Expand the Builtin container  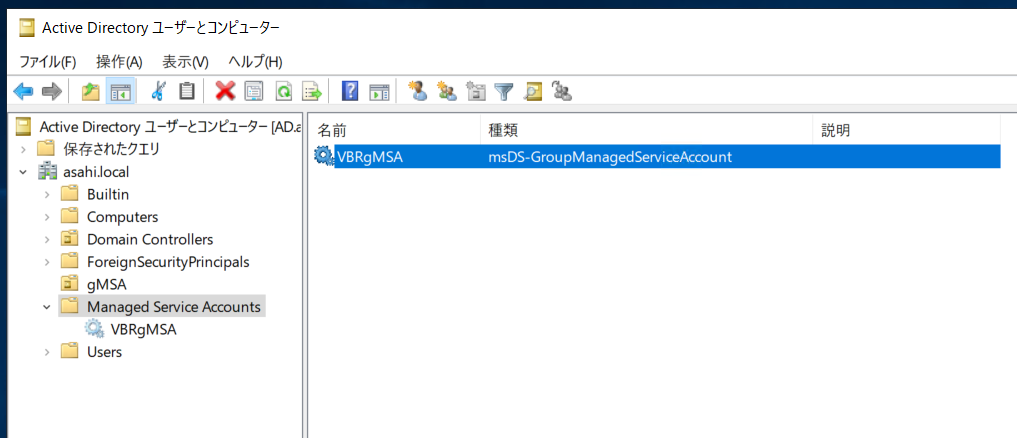tap(47, 195)
